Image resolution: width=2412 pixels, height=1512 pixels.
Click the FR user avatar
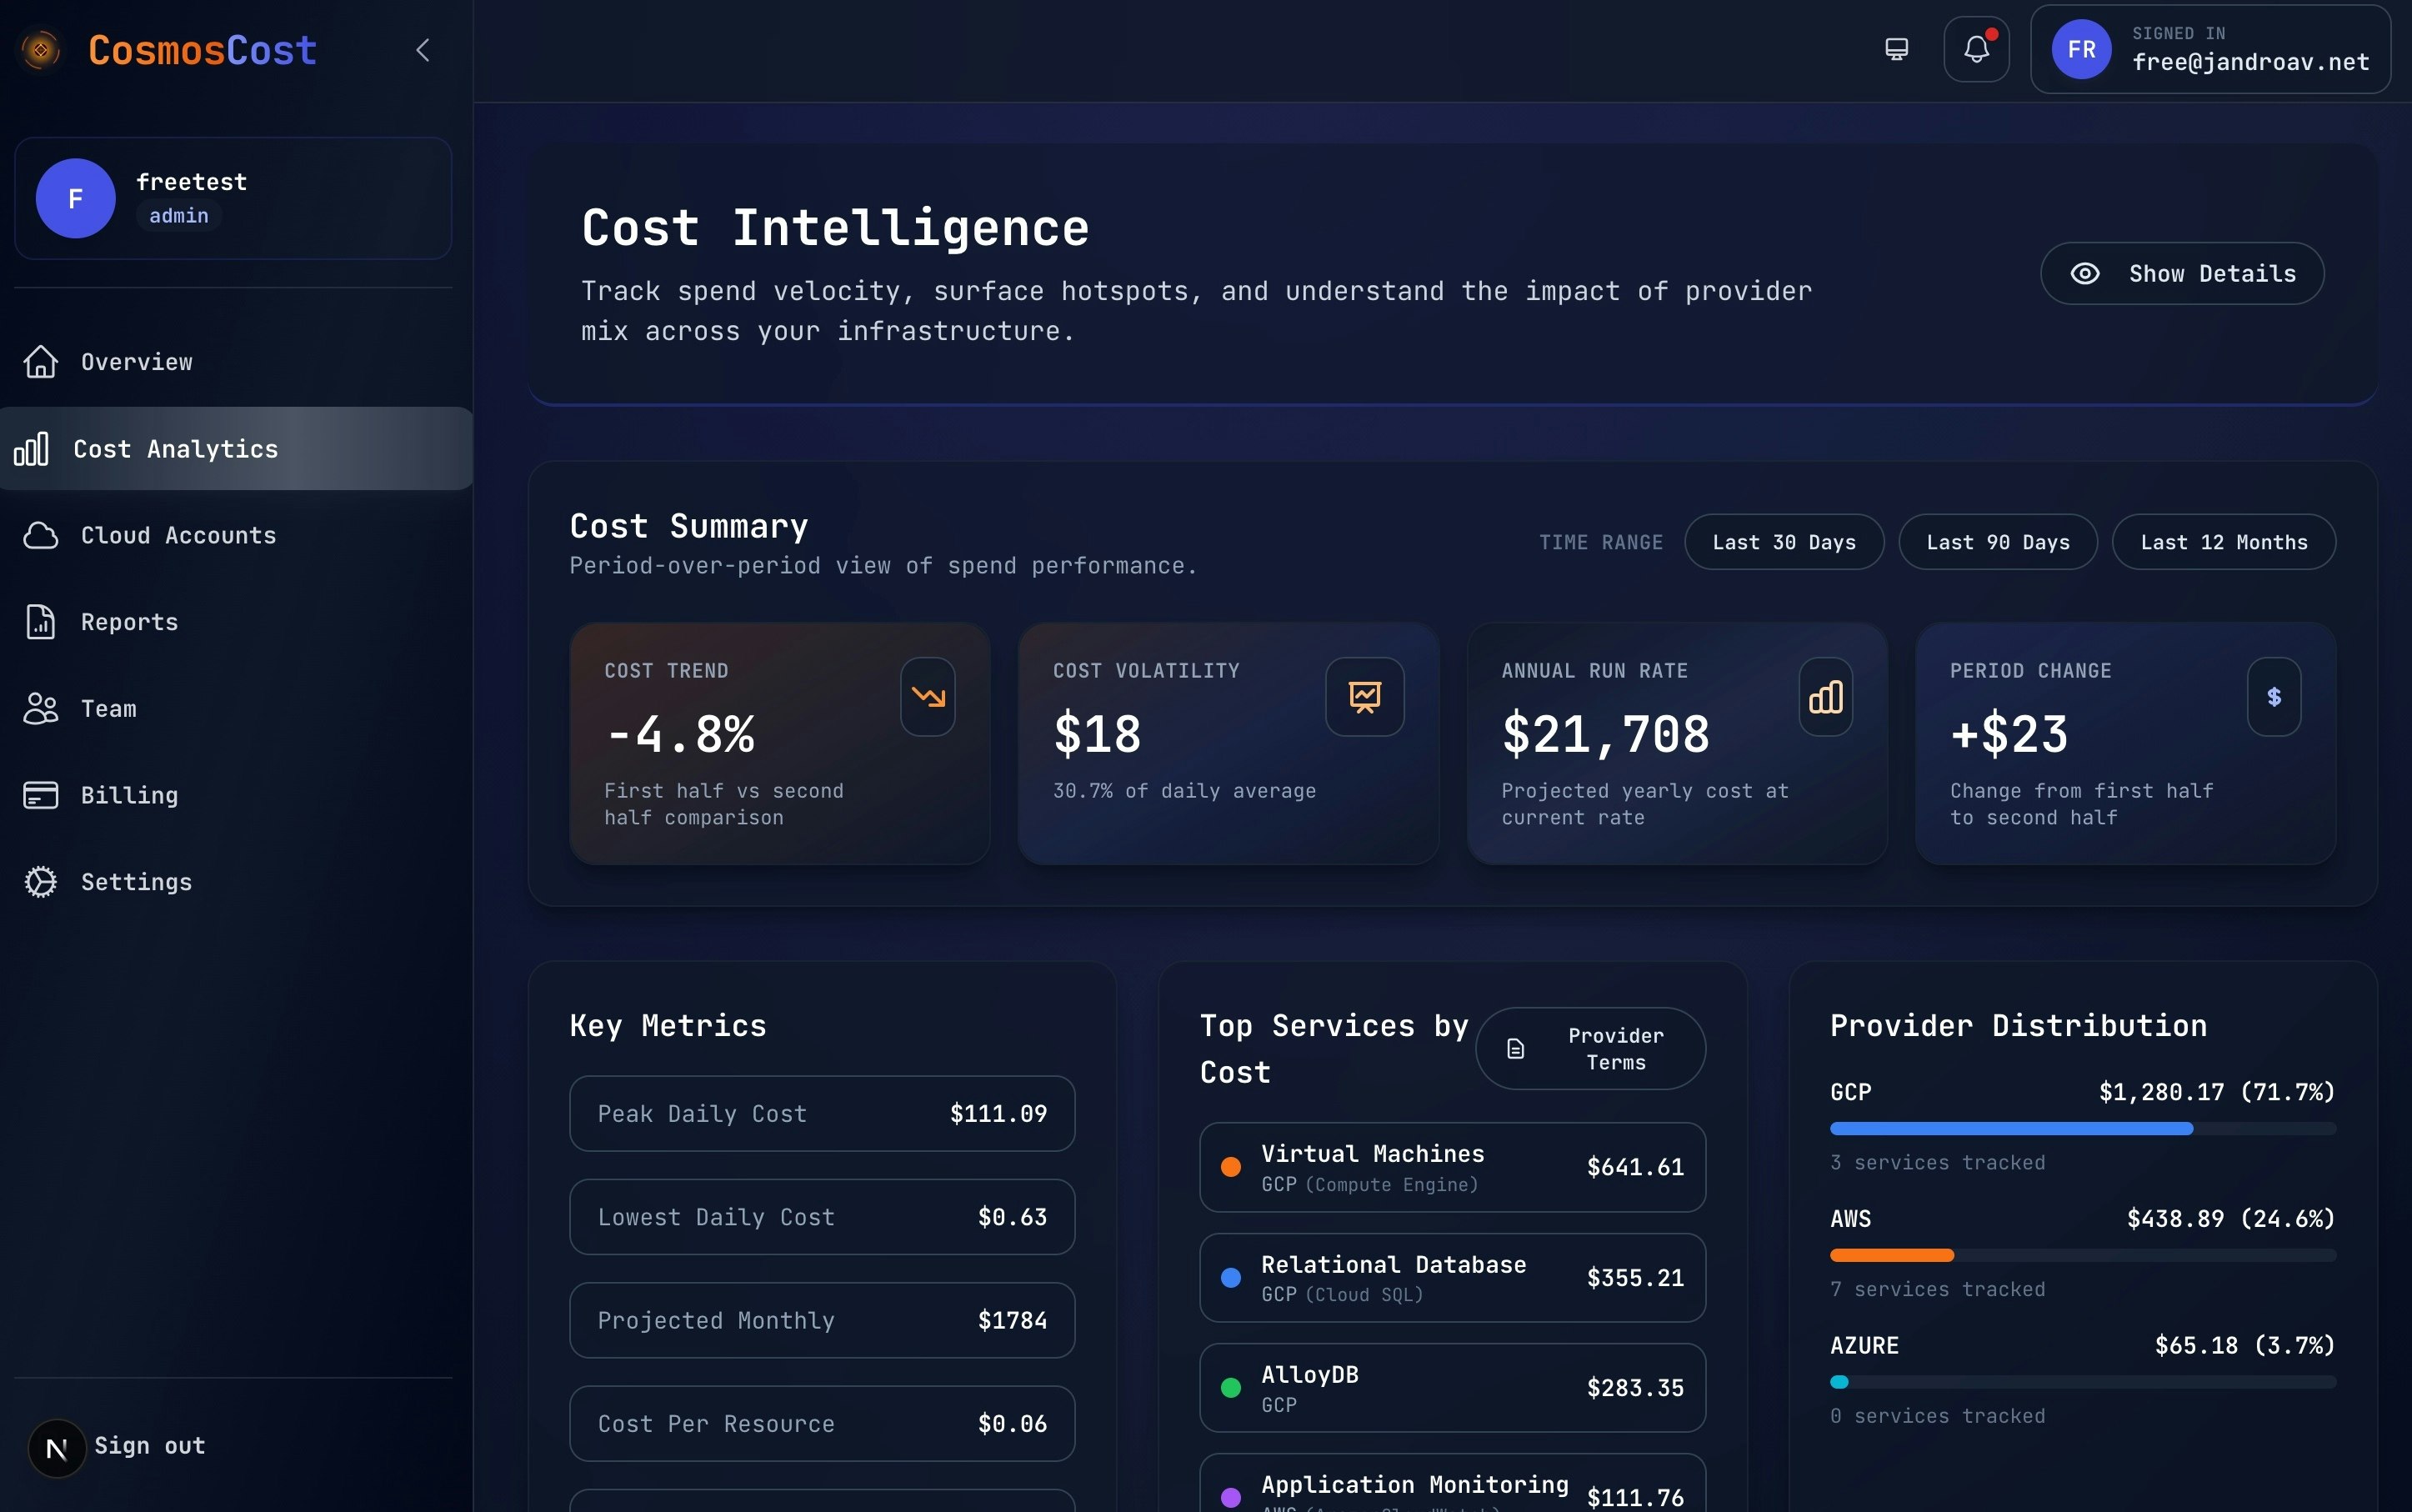pos(2081,49)
